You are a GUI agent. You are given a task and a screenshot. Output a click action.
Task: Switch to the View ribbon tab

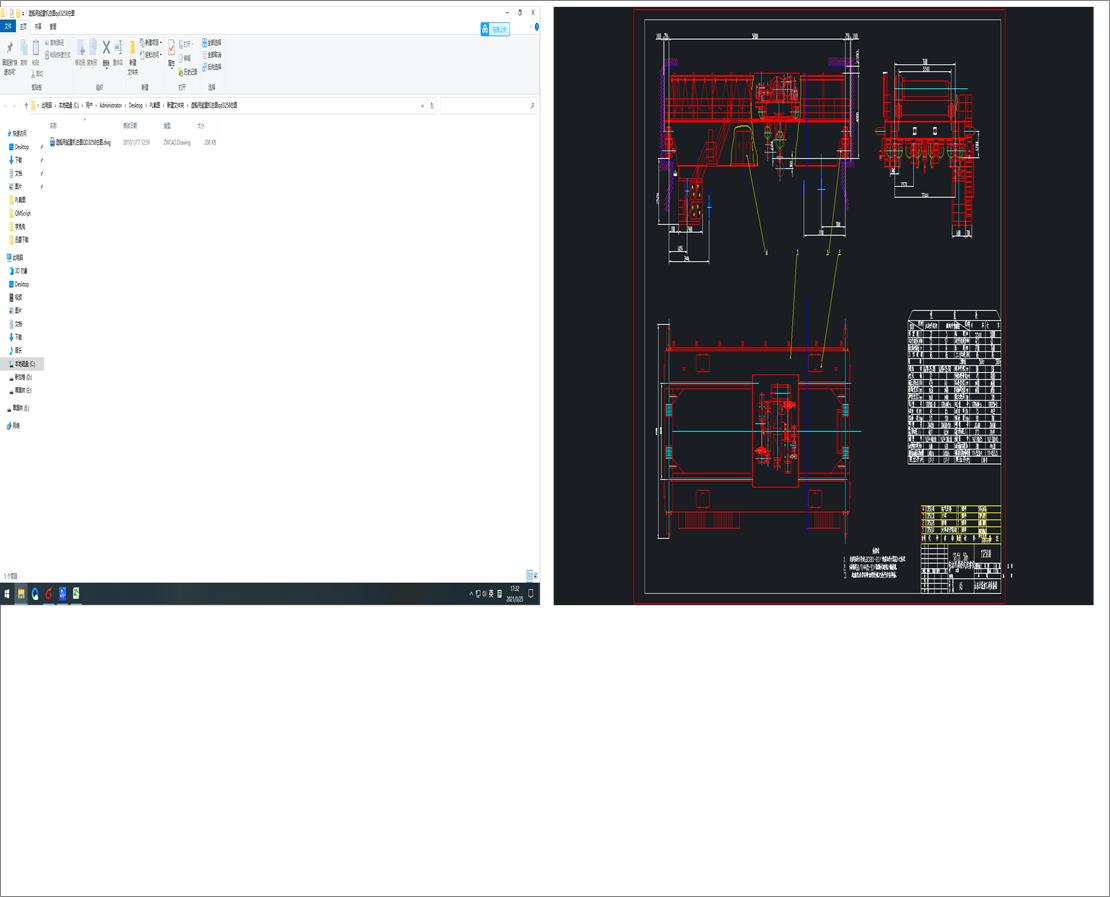51,27
